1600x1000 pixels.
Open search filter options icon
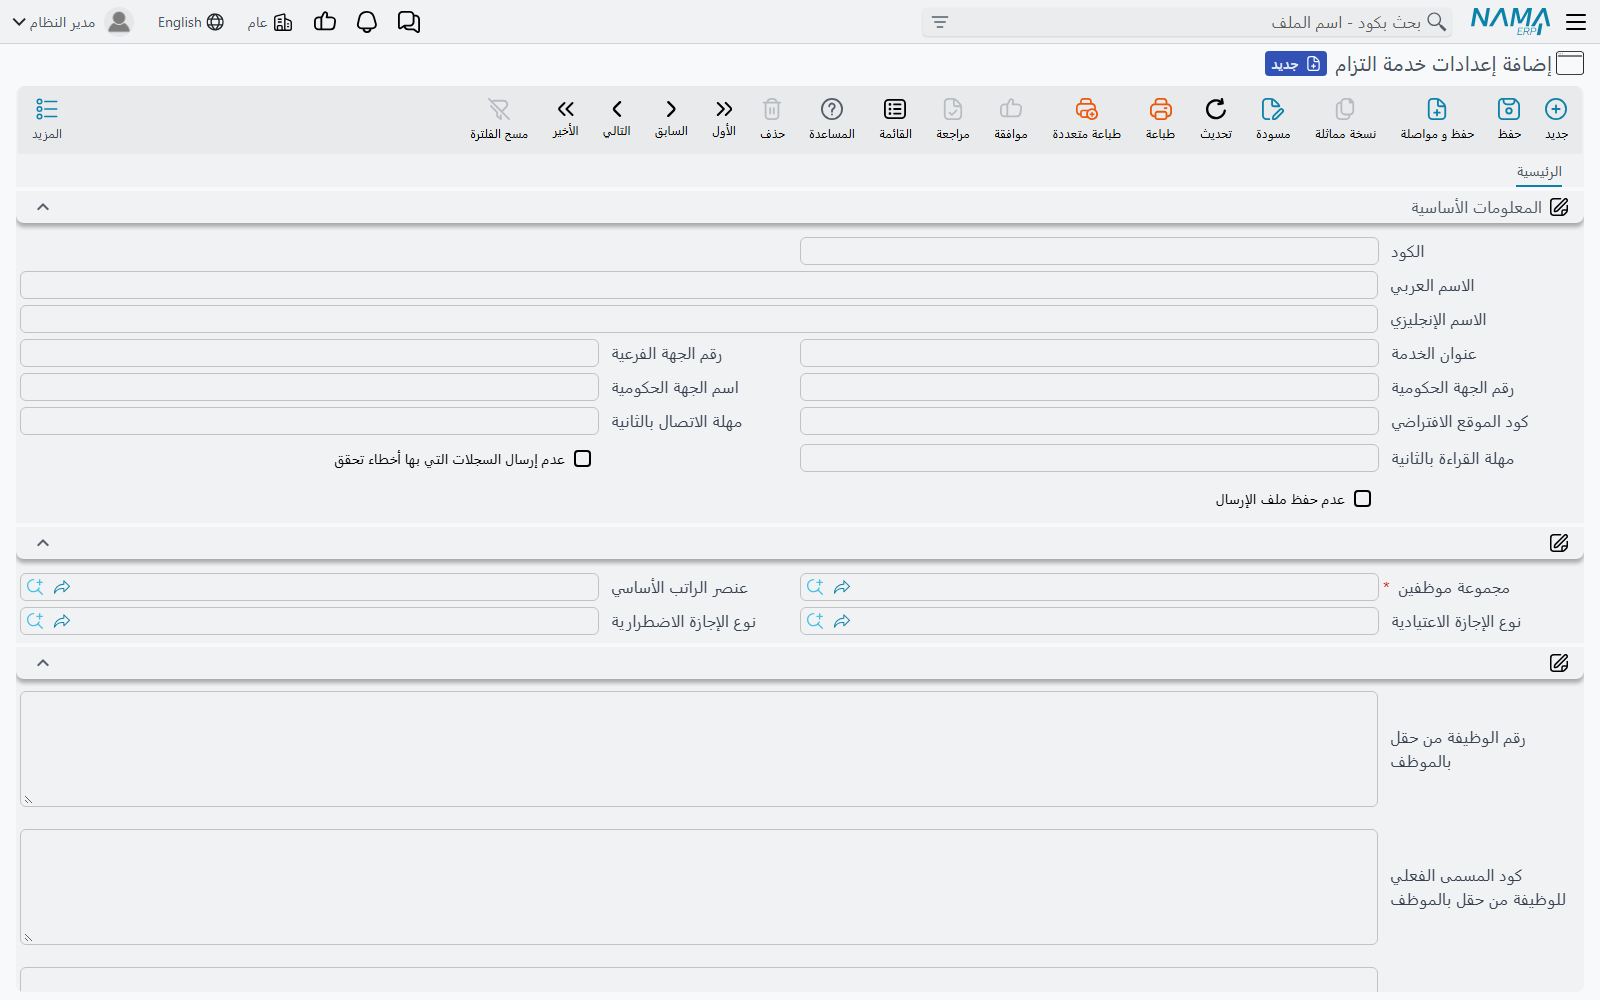[x=939, y=22]
